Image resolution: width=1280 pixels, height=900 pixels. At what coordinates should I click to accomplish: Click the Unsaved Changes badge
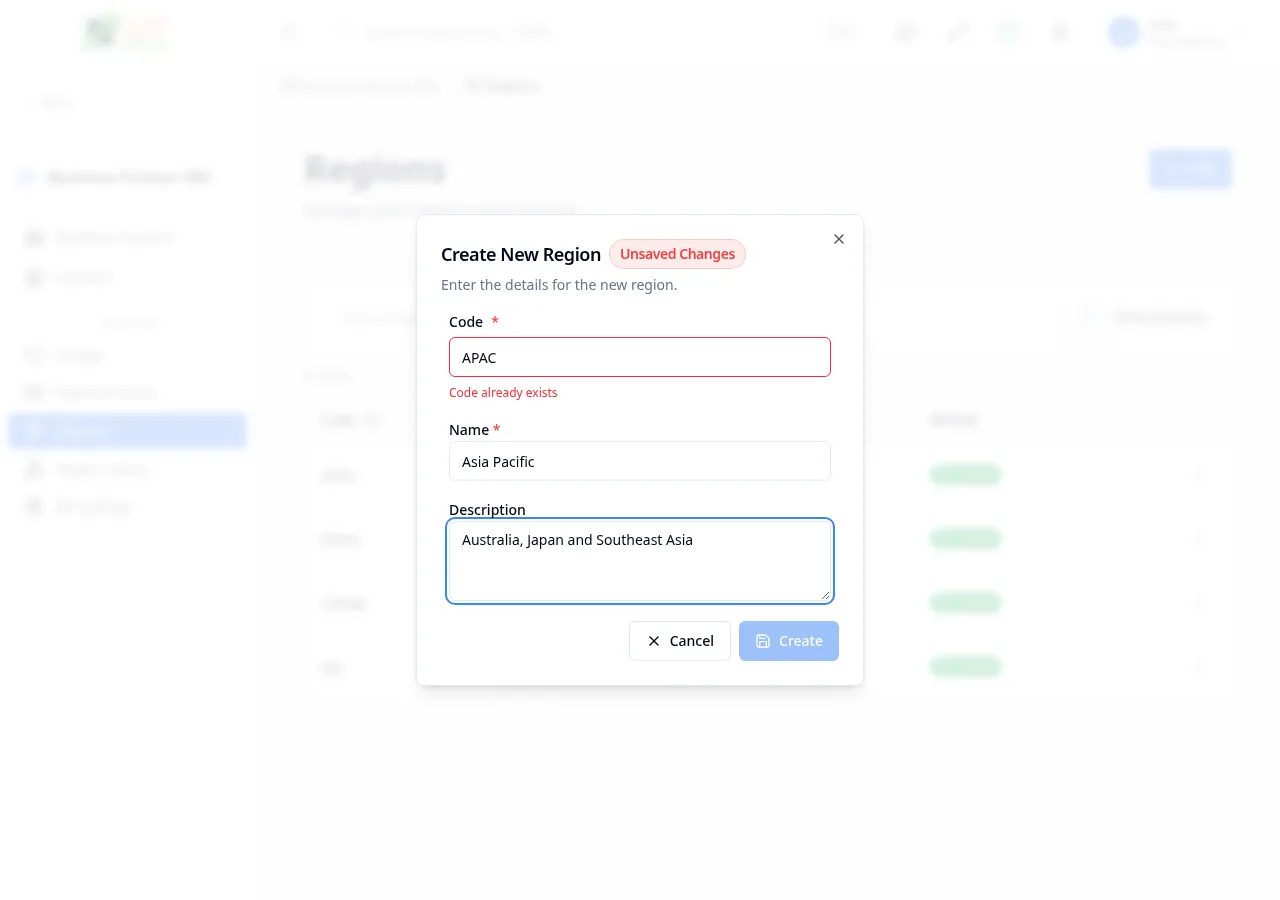pyautogui.click(x=677, y=254)
